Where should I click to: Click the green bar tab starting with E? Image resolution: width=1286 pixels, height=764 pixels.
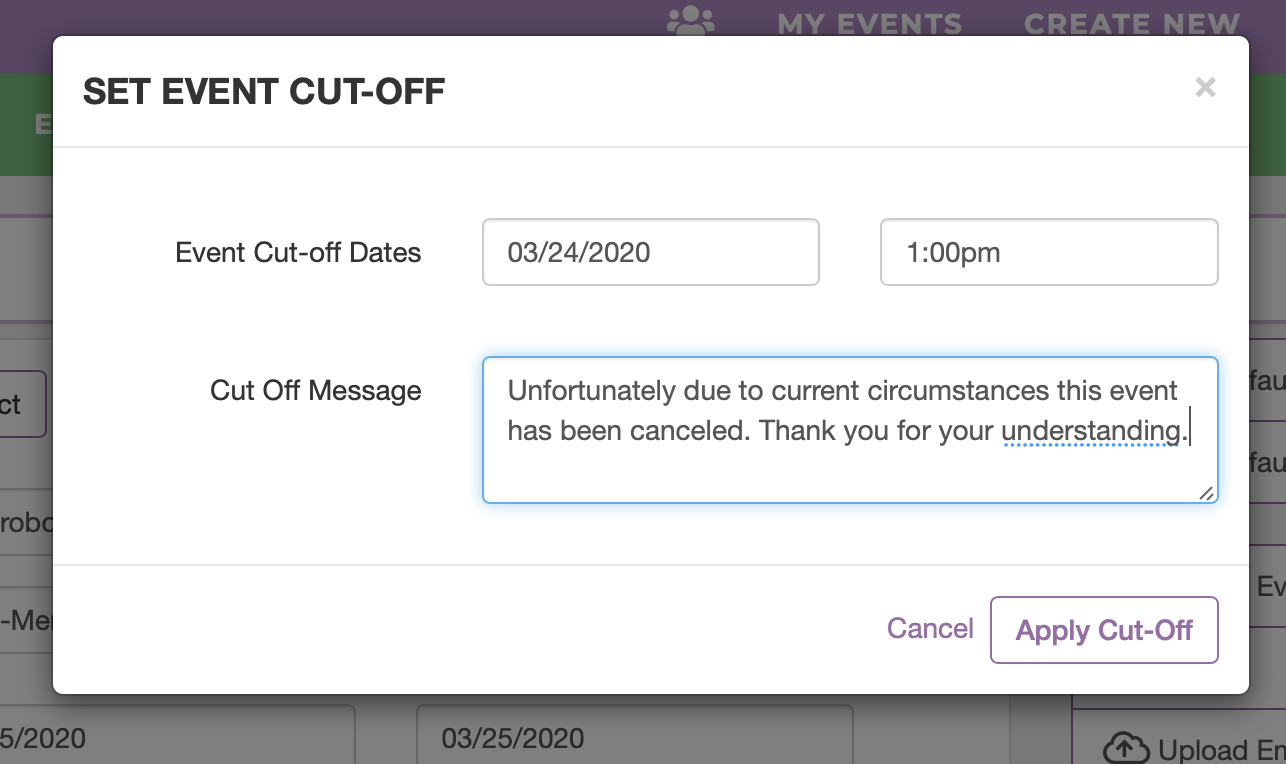pos(44,124)
